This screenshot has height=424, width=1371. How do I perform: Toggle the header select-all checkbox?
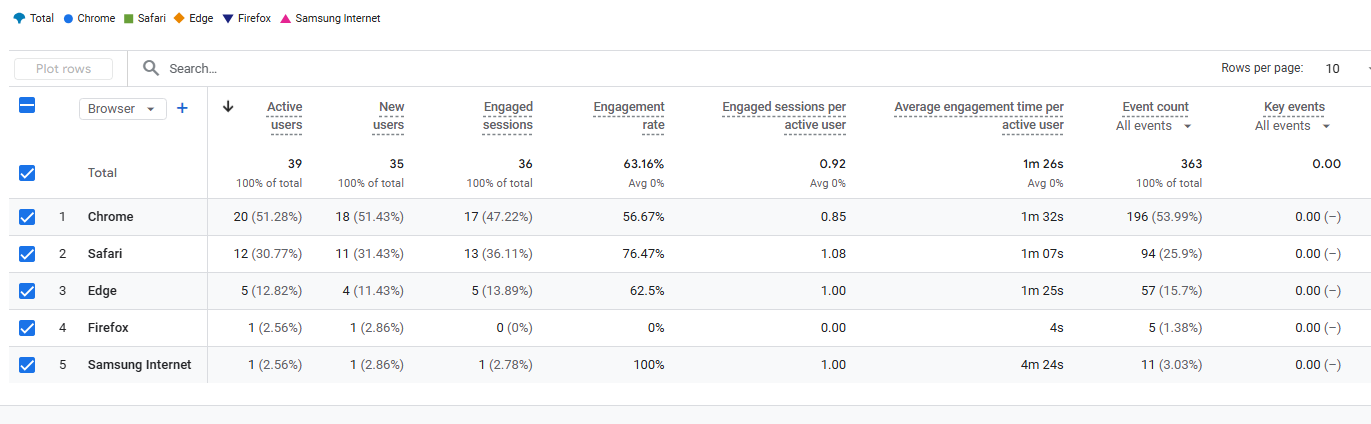click(27, 105)
